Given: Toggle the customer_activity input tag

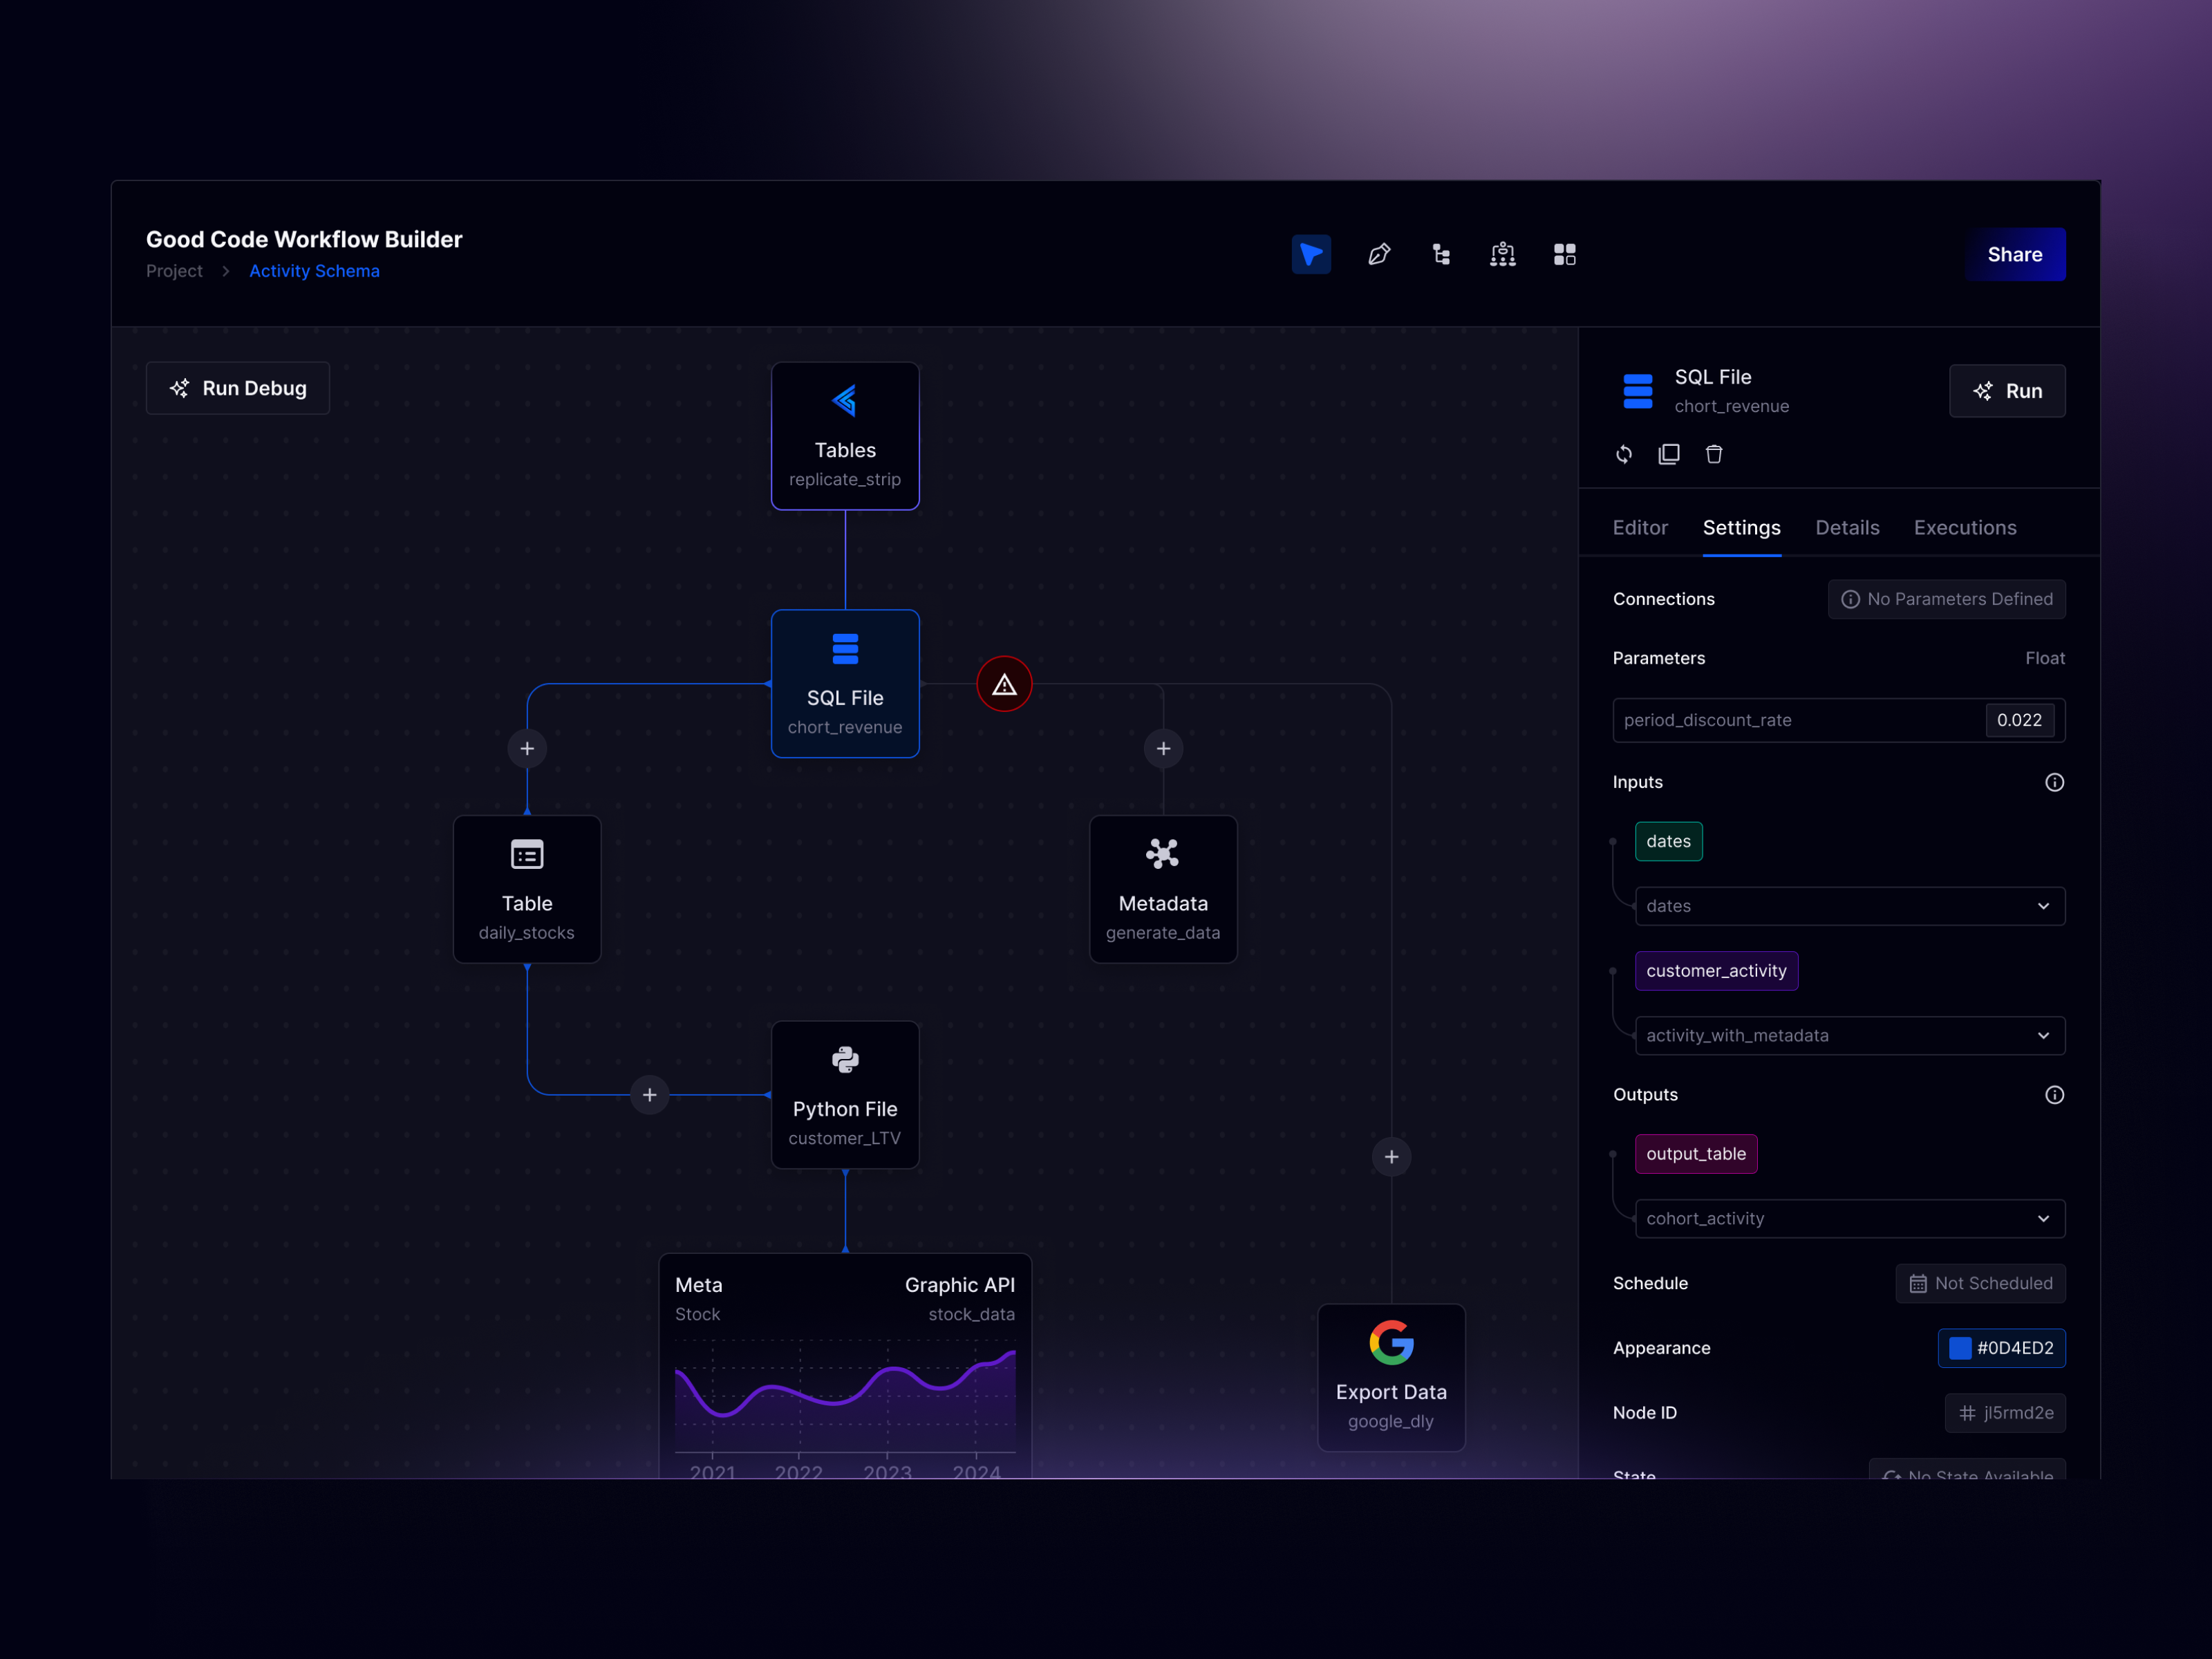Looking at the screenshot, I should [x=1716, y=970].
